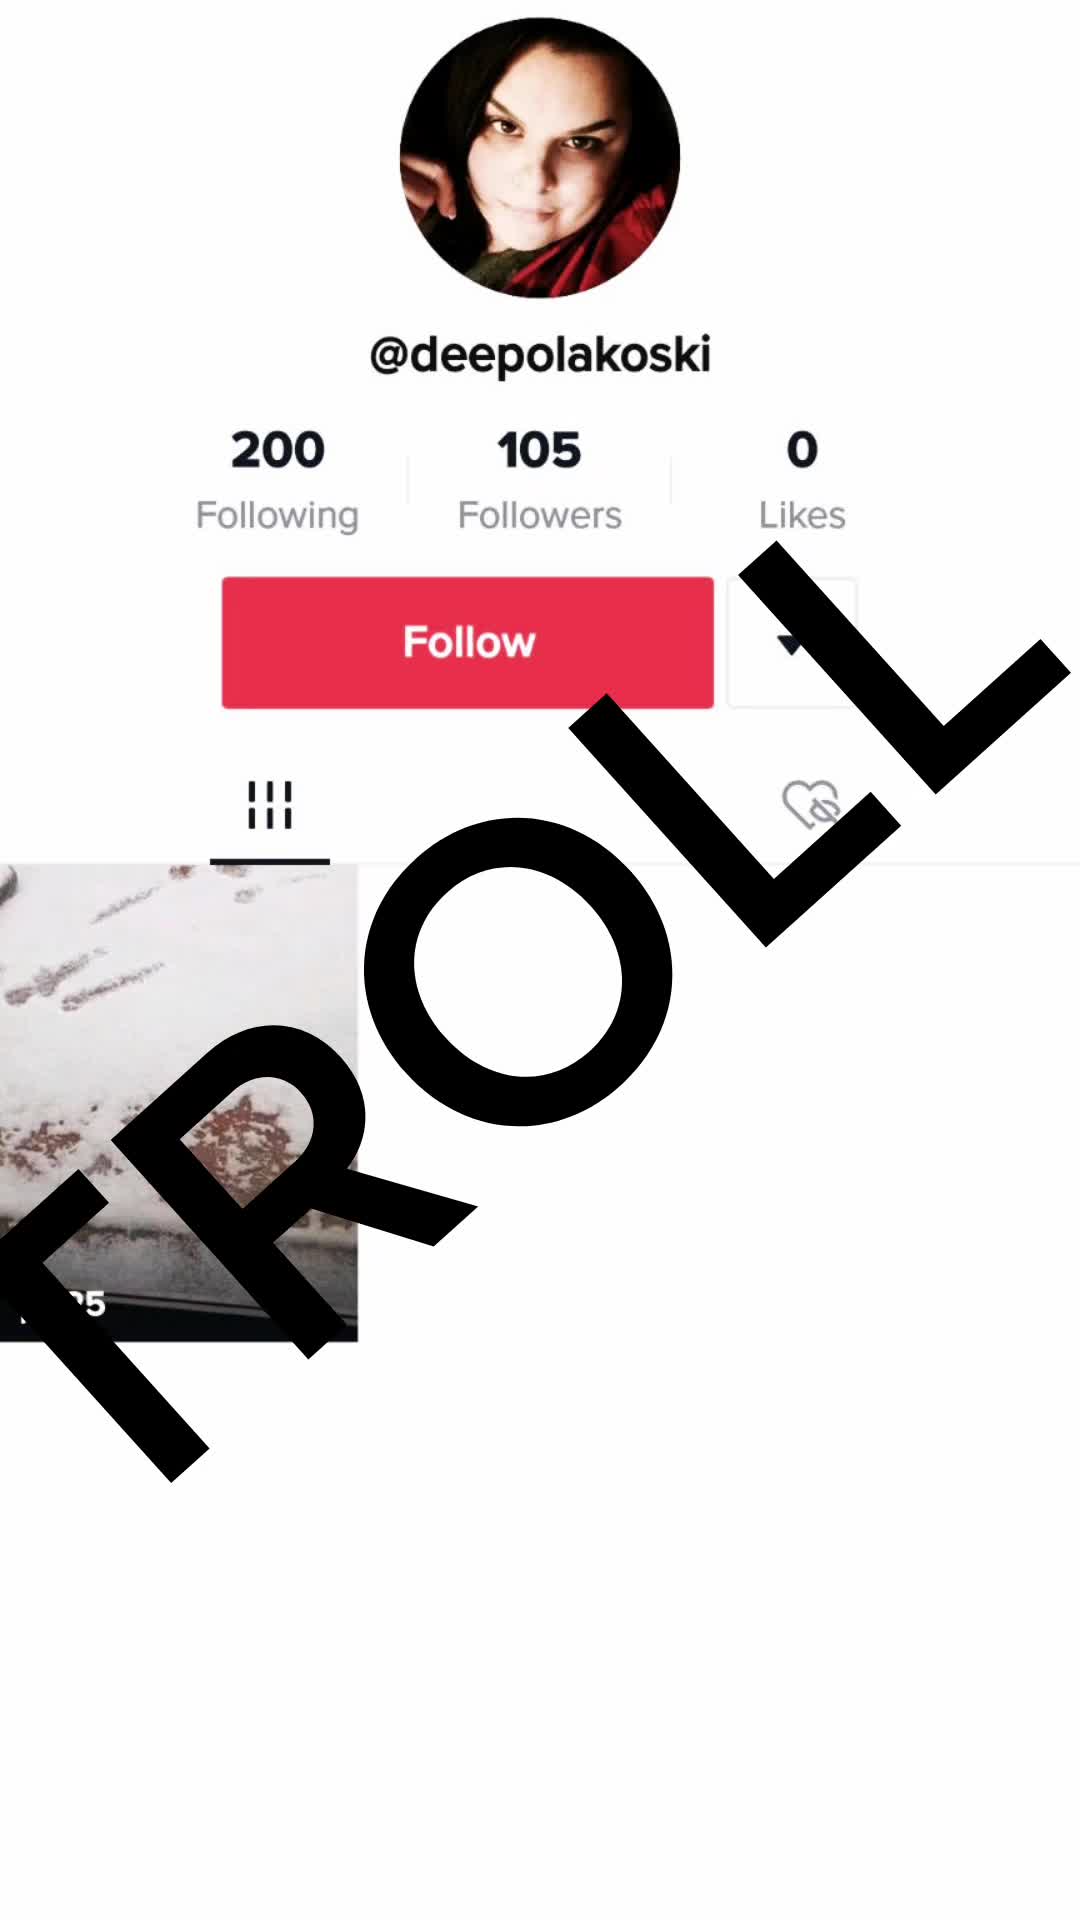
Task: Open the 105 Followers count
Action: pyautogui.click(x=540, y=450)
